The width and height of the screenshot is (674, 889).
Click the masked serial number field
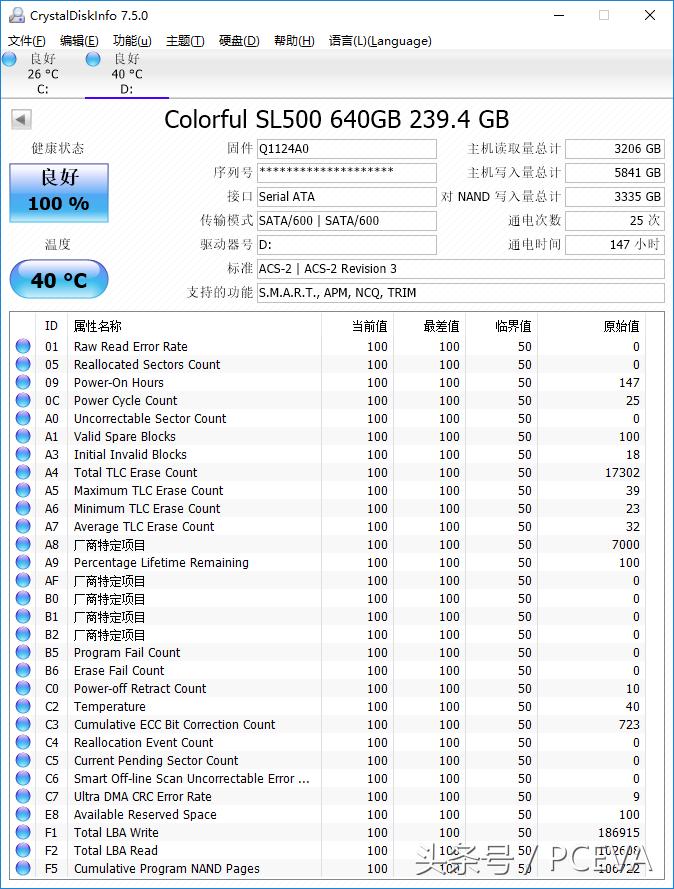pos(346,172)
